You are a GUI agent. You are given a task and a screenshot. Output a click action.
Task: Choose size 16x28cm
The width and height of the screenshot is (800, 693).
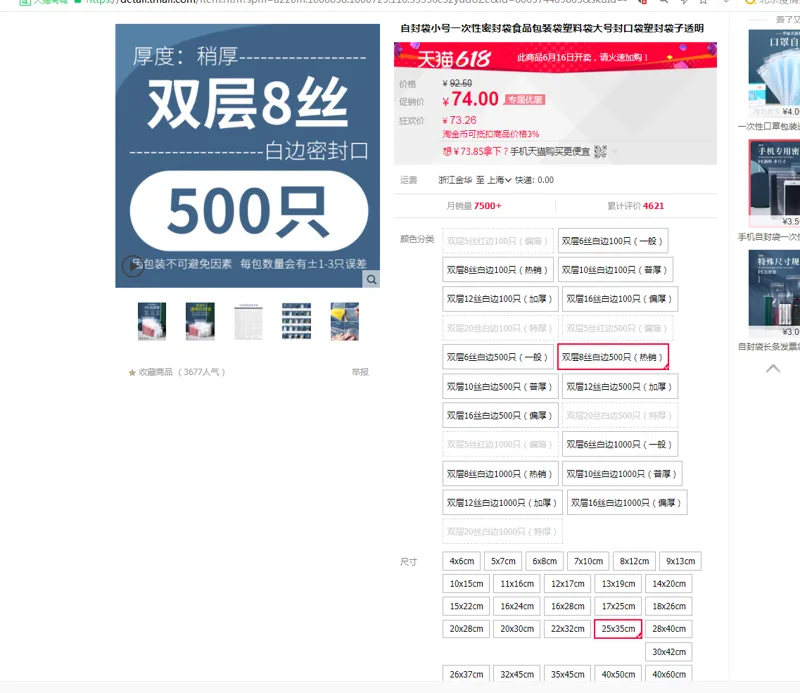(567, 606)
